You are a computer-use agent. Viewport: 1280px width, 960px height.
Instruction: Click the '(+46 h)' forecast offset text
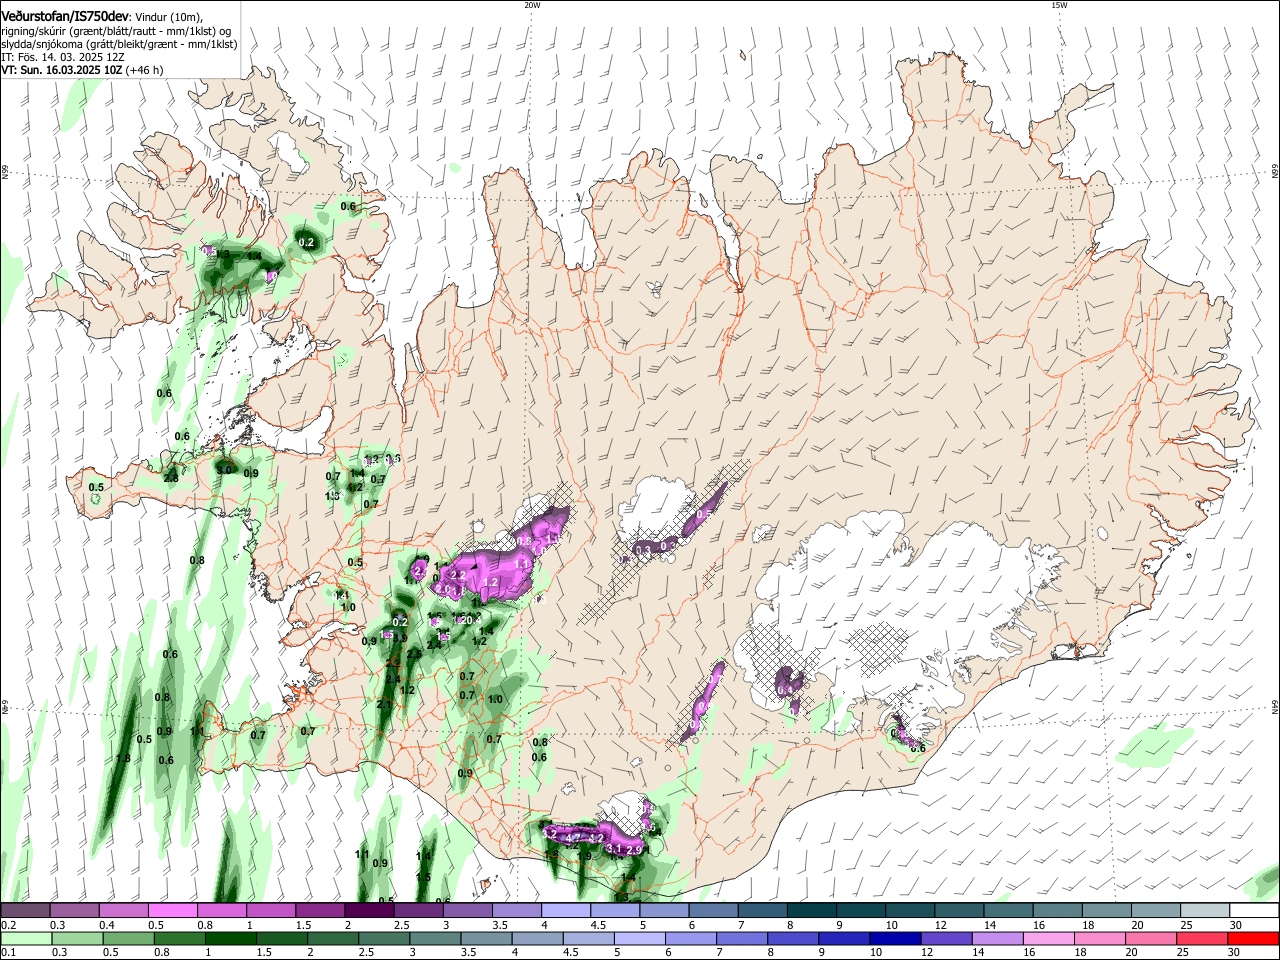144,70
